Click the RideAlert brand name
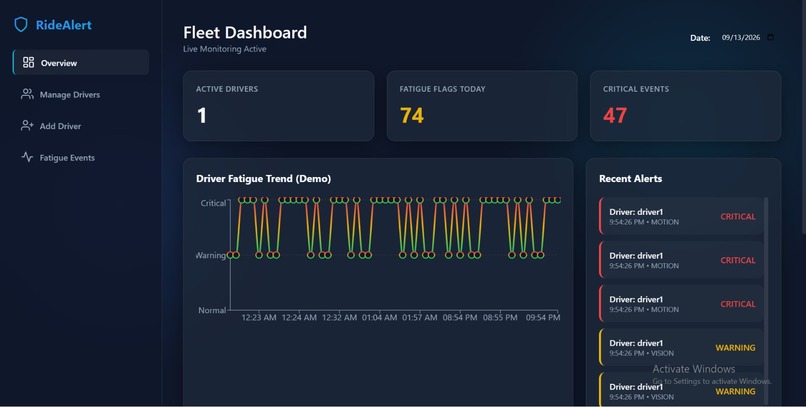 pyautogui.click(x=64, y=25)
